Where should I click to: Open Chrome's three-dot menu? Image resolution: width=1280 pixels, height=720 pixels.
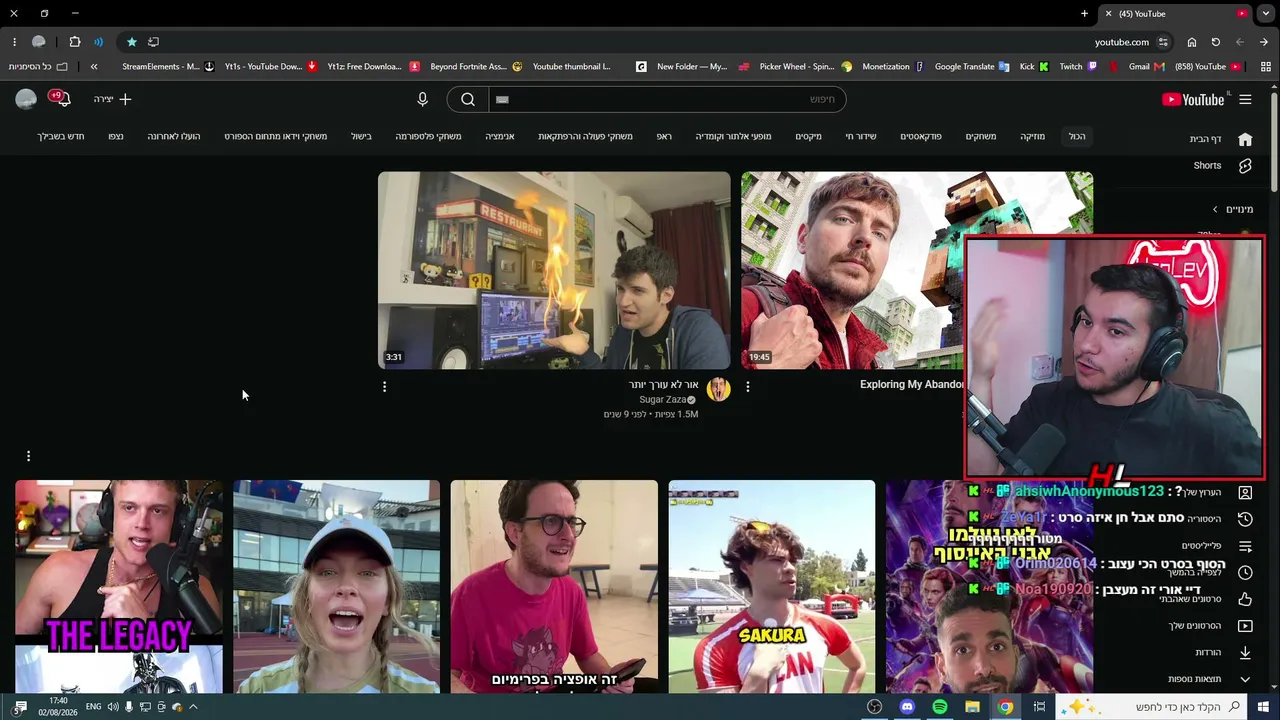tap(14, 42)
